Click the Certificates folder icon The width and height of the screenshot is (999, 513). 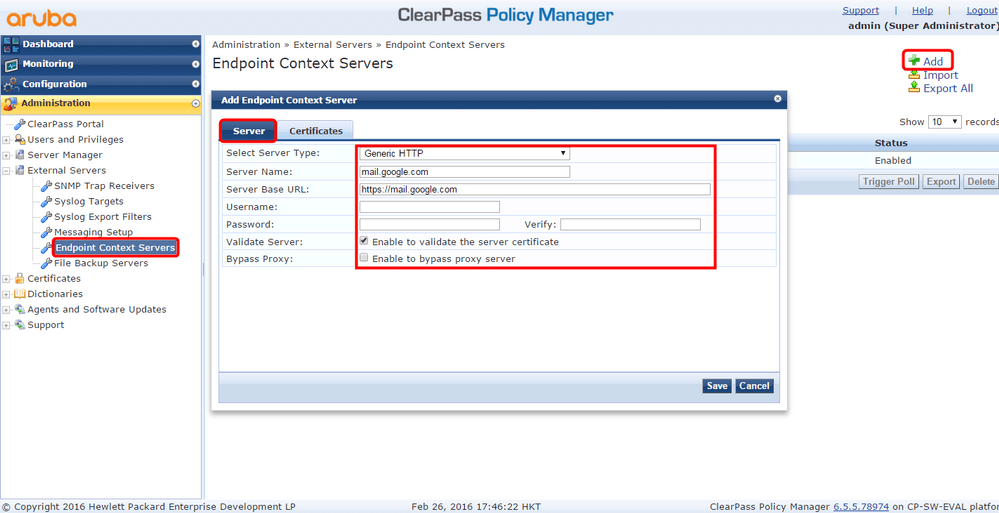pyautogui.click(x=20, y=278)
